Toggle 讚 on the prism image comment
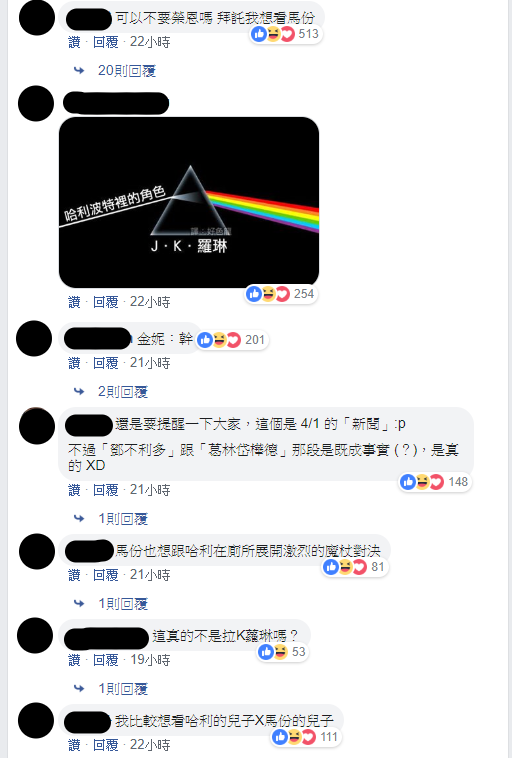This screenshot has width=512, height=758. pos(74,302)
